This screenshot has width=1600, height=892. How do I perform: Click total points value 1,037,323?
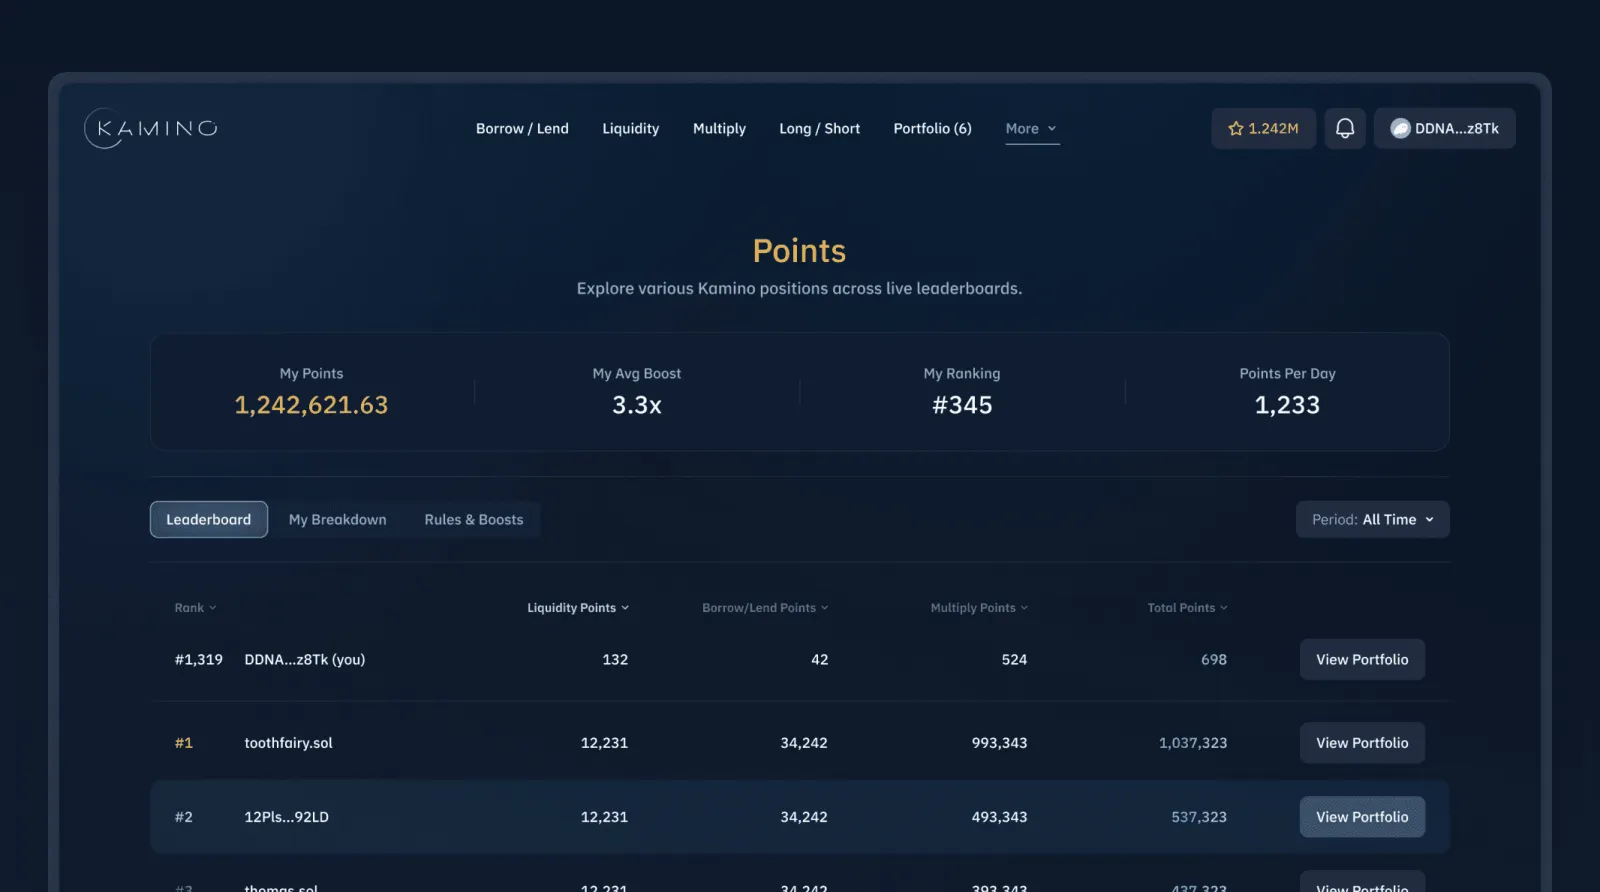(1193, 743)
